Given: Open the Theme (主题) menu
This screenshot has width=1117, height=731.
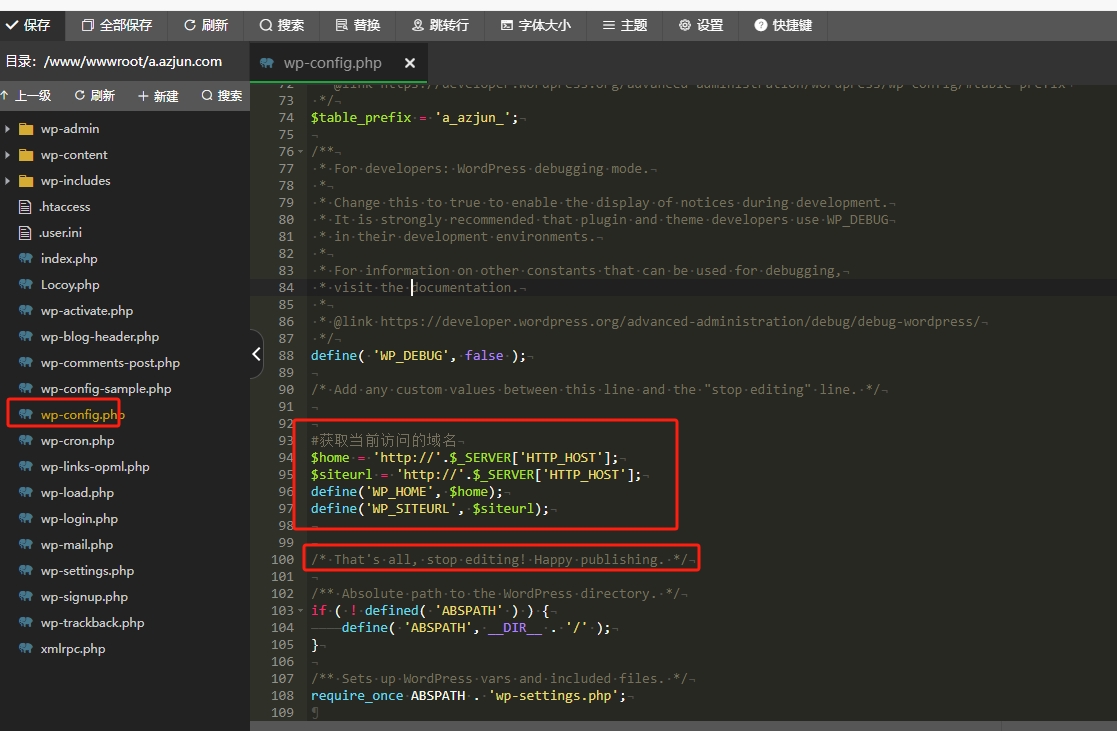Looking at the screenshot, I should (x=625, y=25).
